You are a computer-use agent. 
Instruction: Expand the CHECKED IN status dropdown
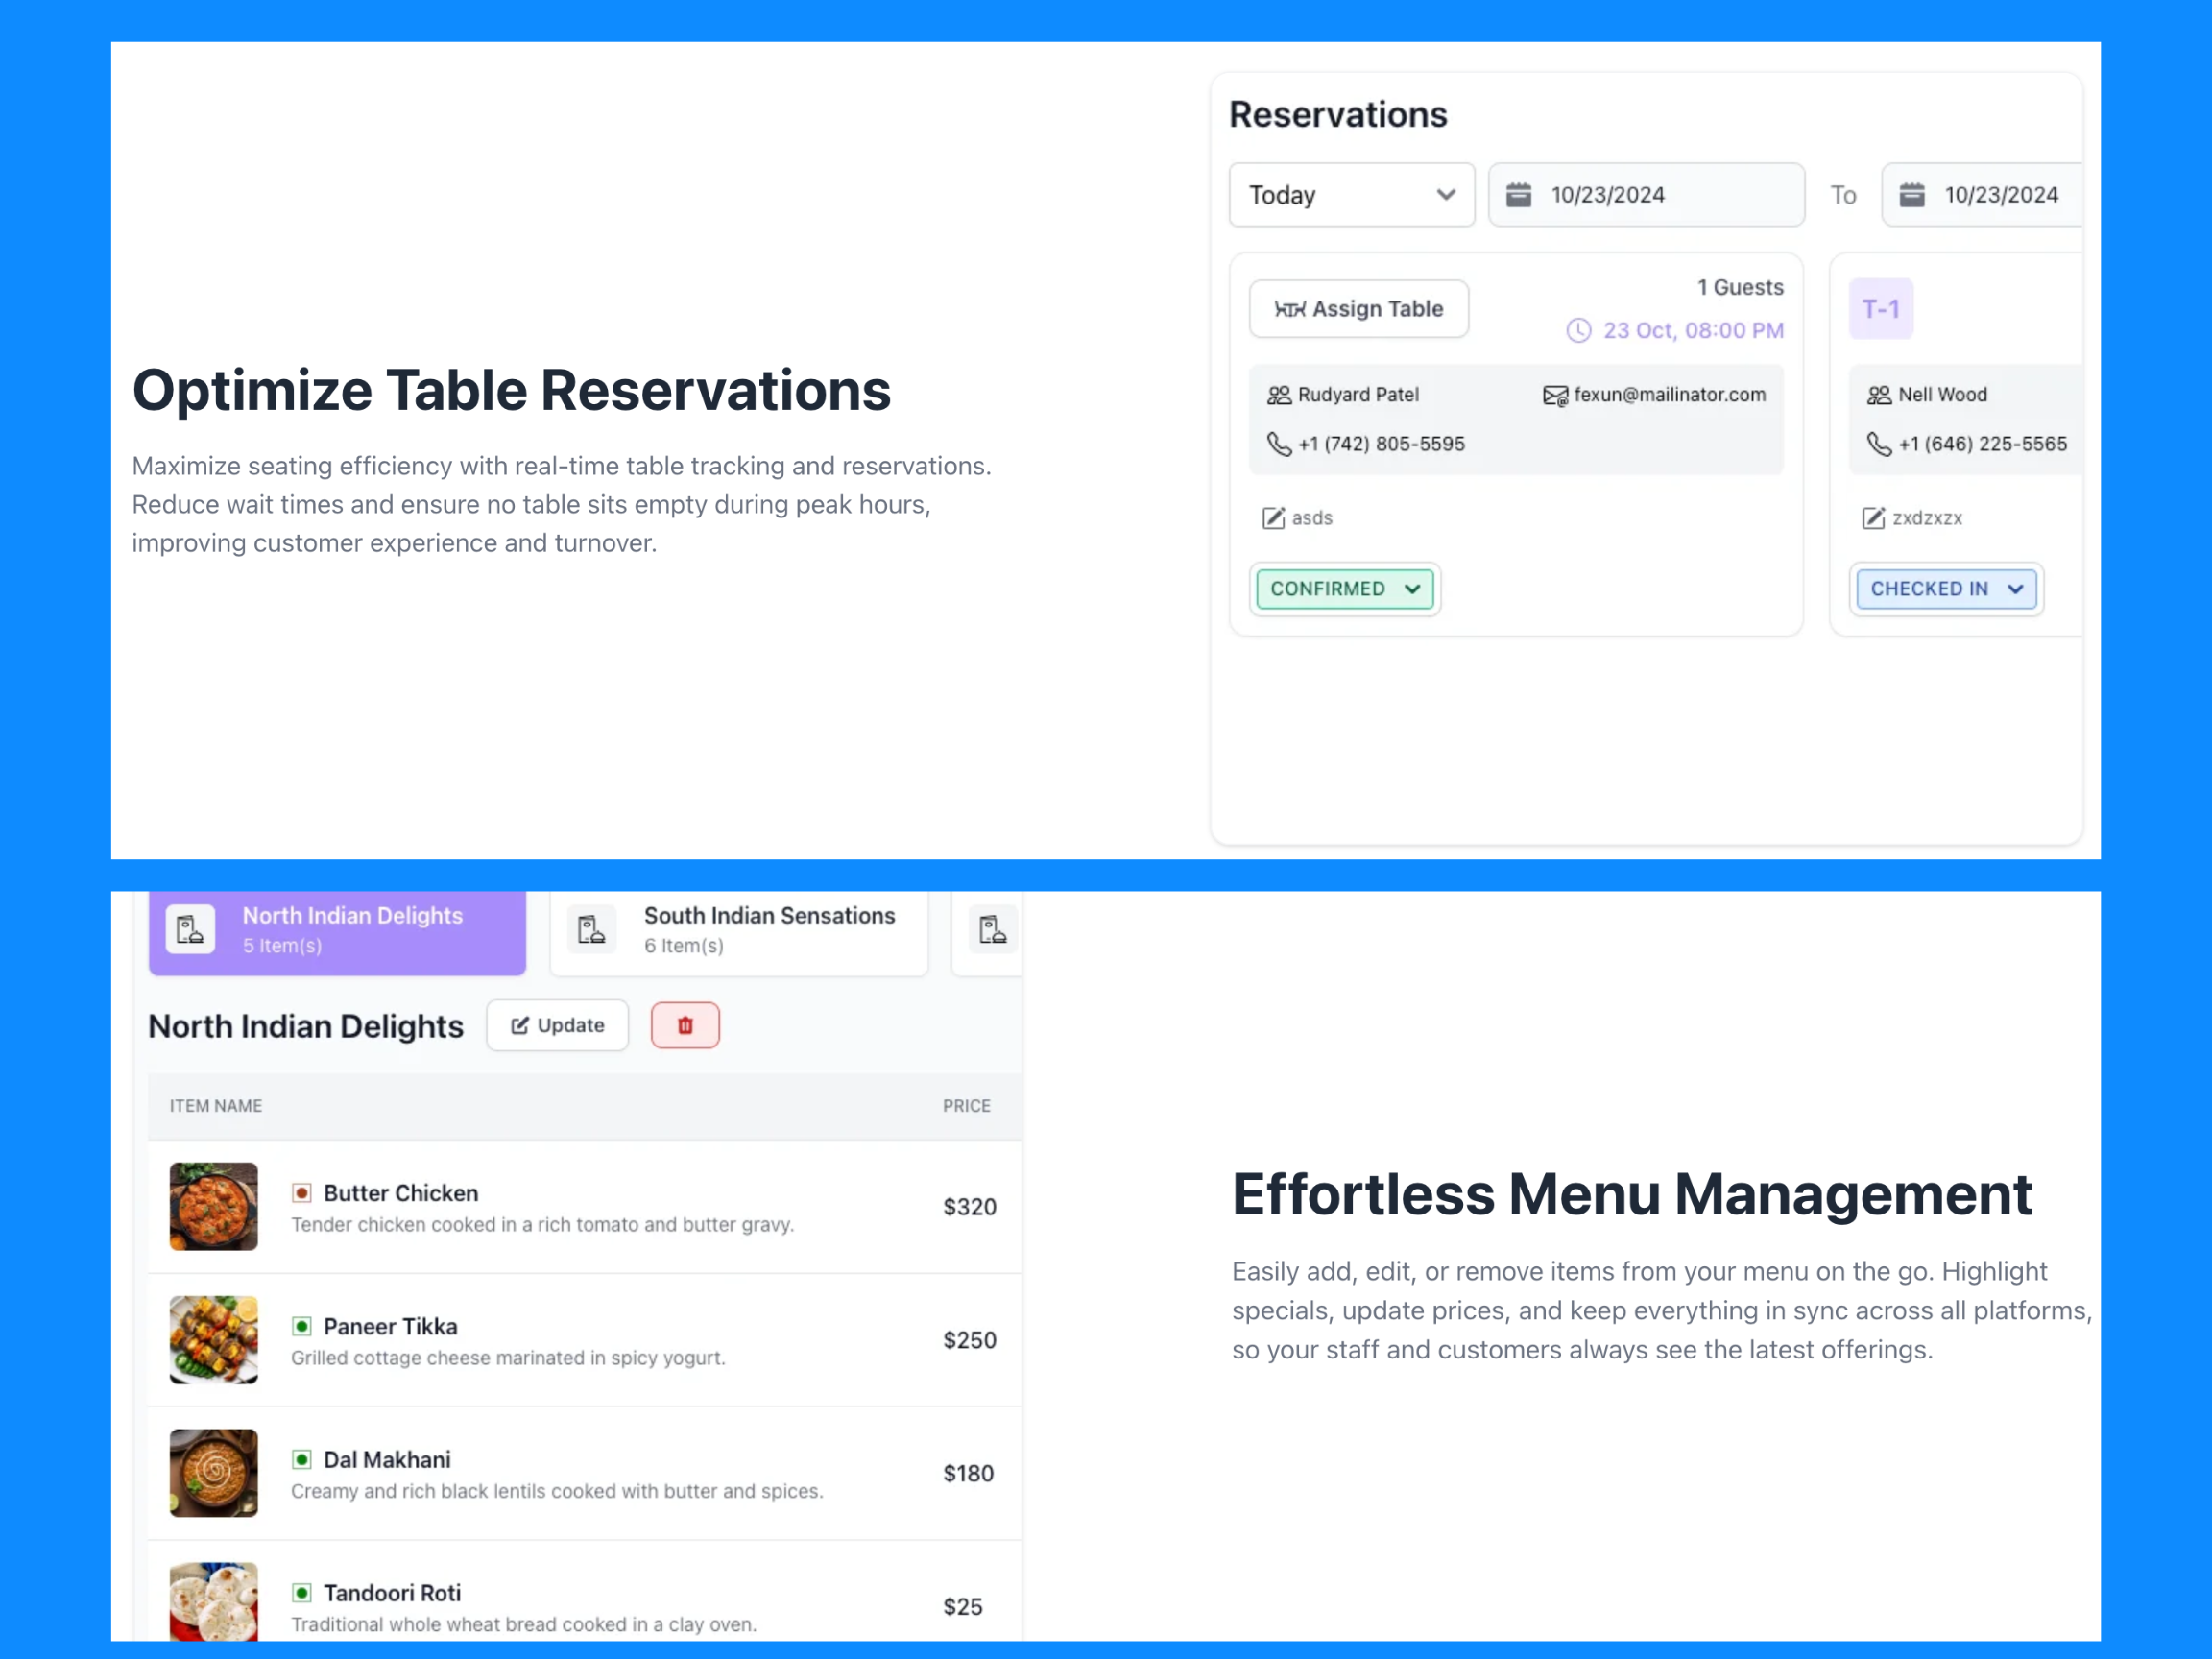(1945, 589)
